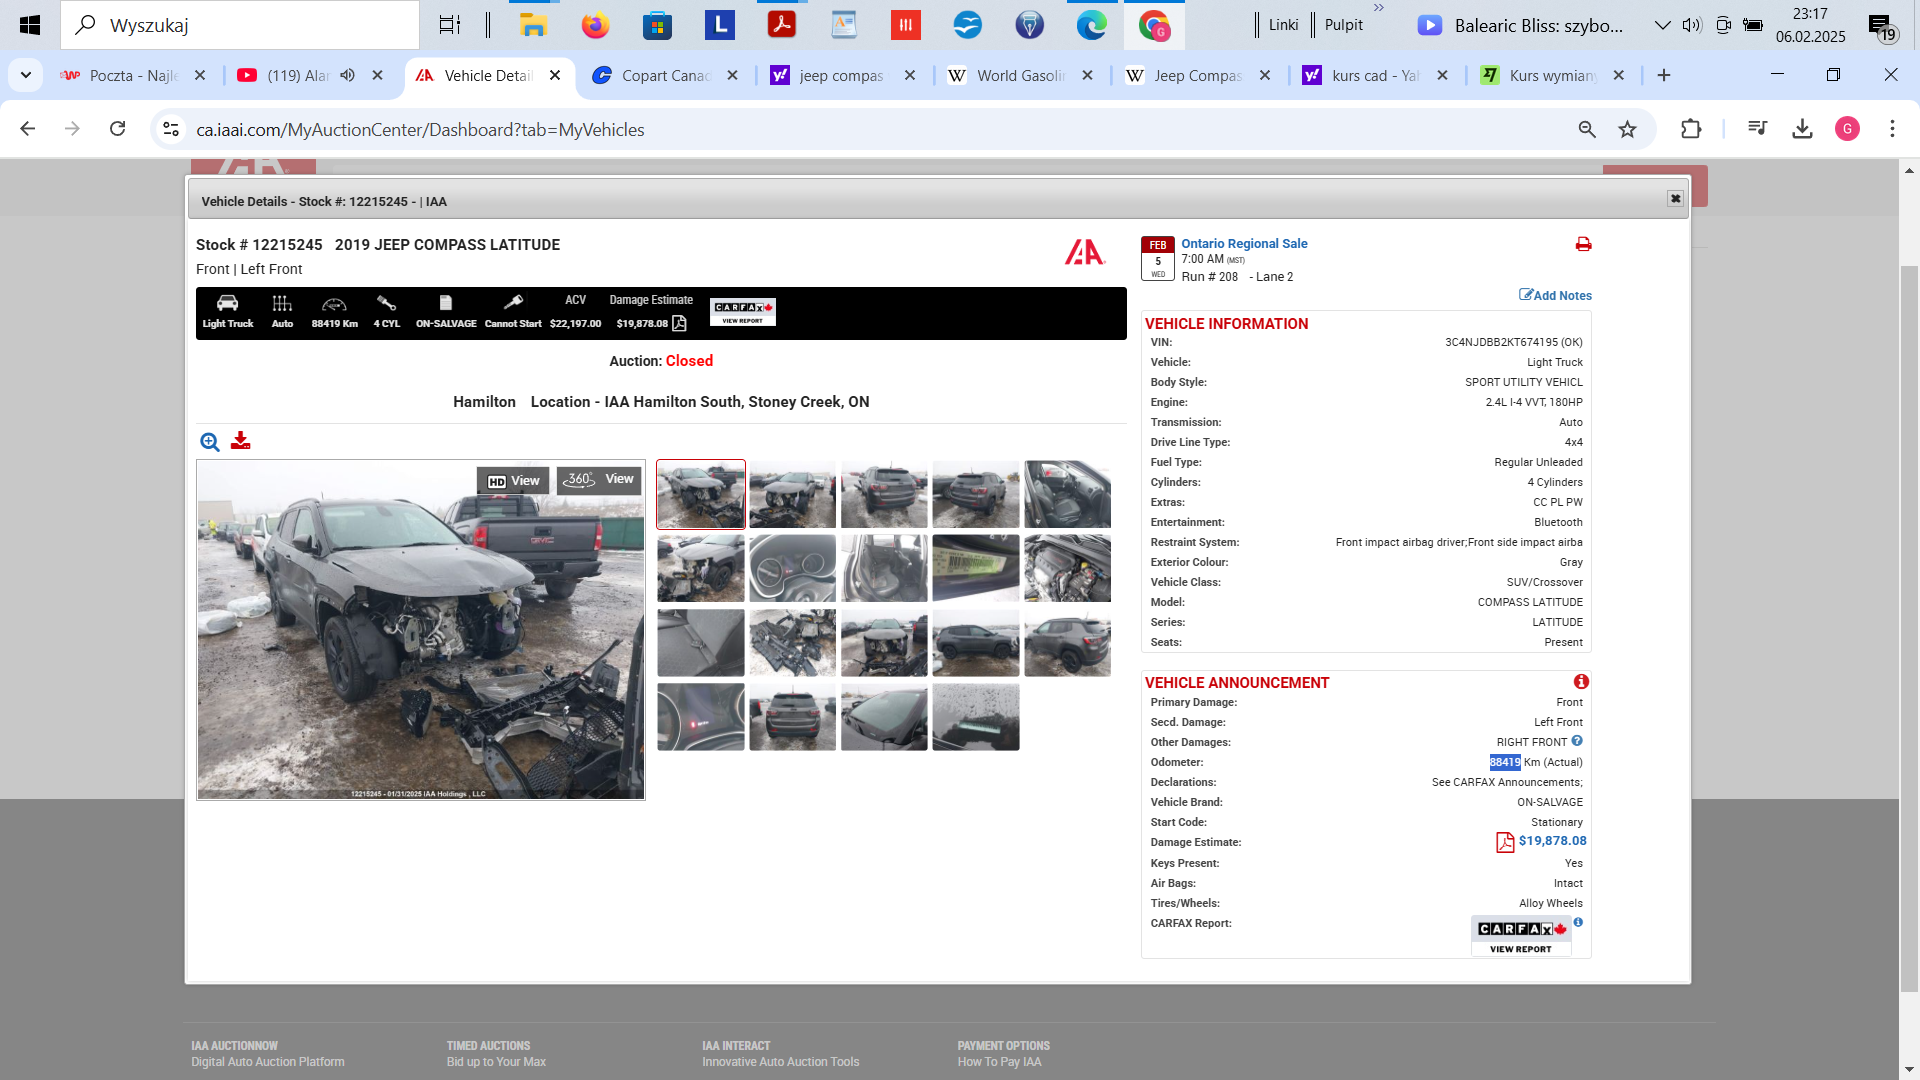Switch to the World Gasoline Wikipedia tab

1020,76
